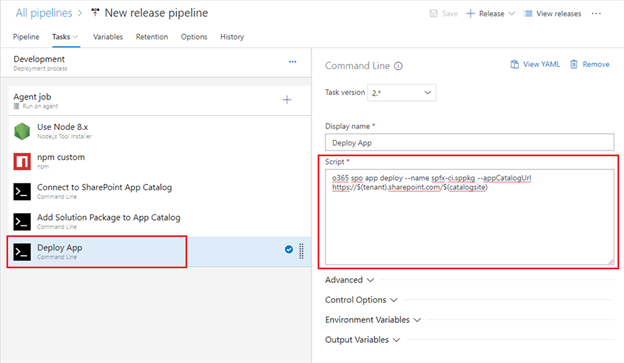
Task: Open the Task version dropdown
Action: [x=401, y=93]
